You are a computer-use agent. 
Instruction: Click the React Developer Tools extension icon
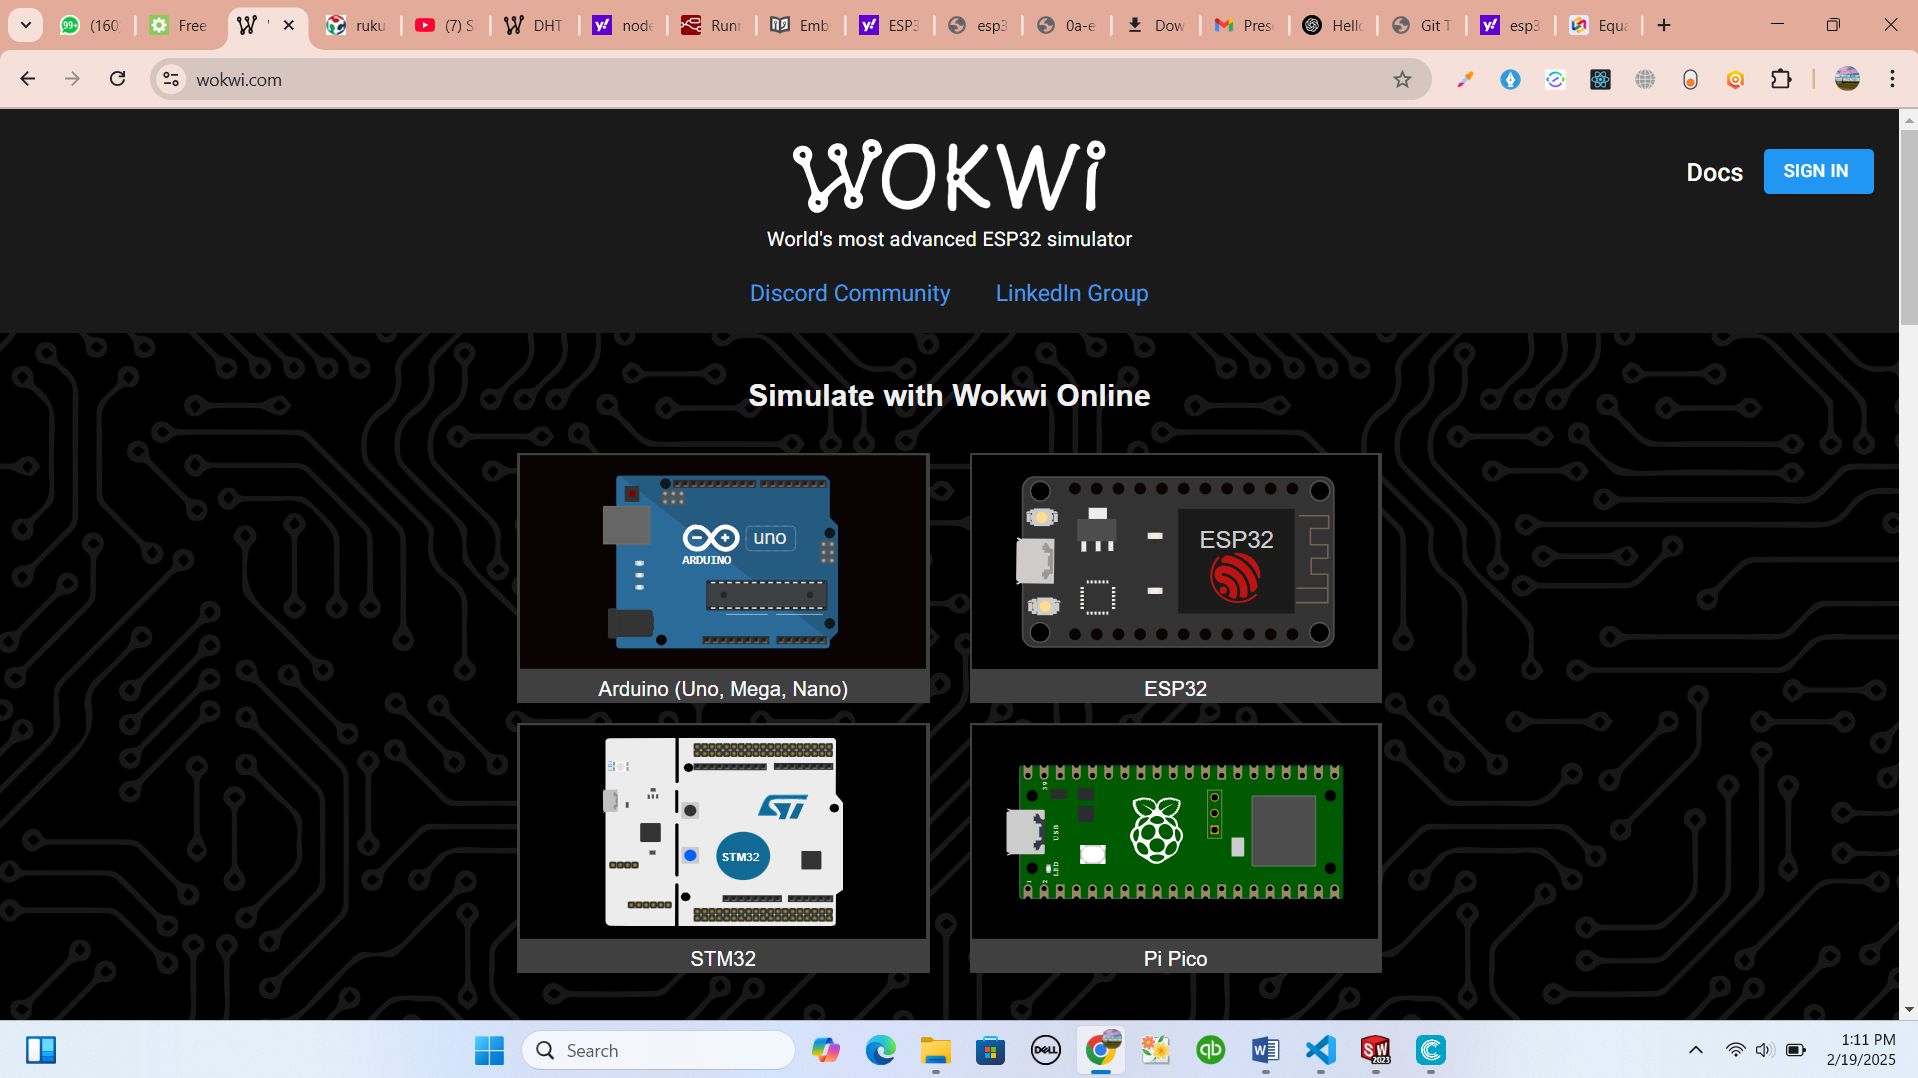click(x=1600, y=79)
